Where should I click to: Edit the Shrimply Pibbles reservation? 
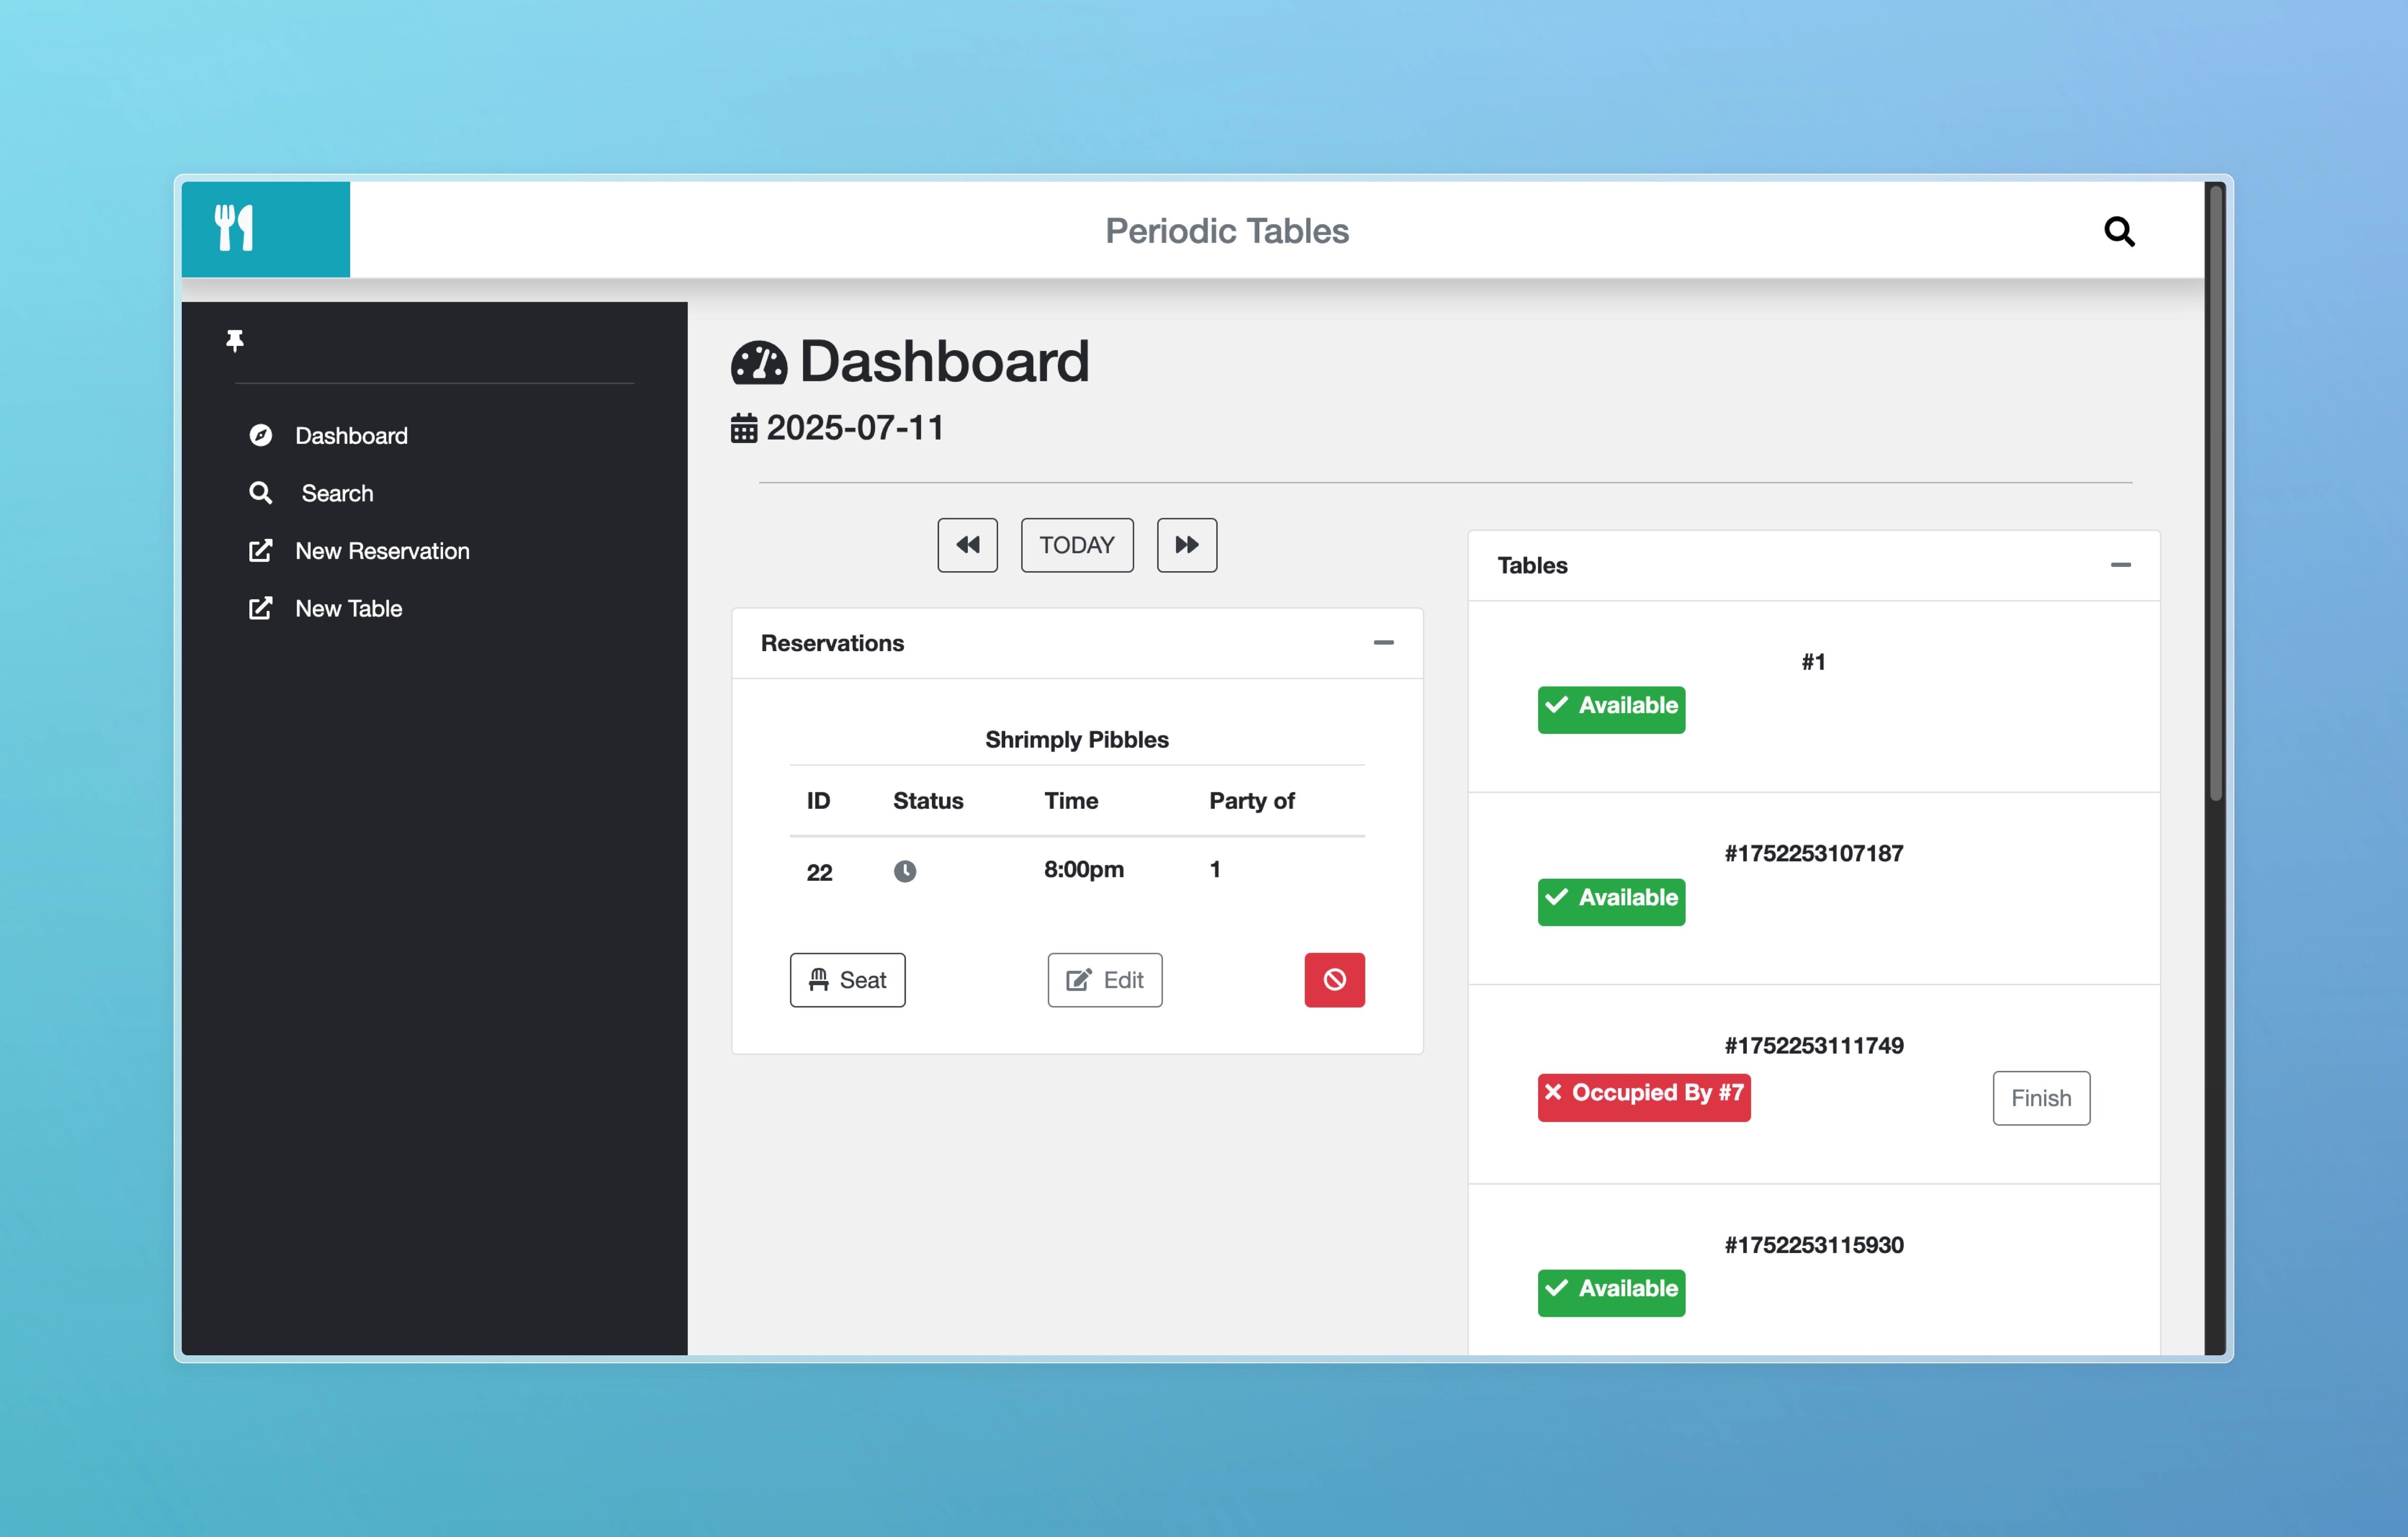tap(1105, 979)
